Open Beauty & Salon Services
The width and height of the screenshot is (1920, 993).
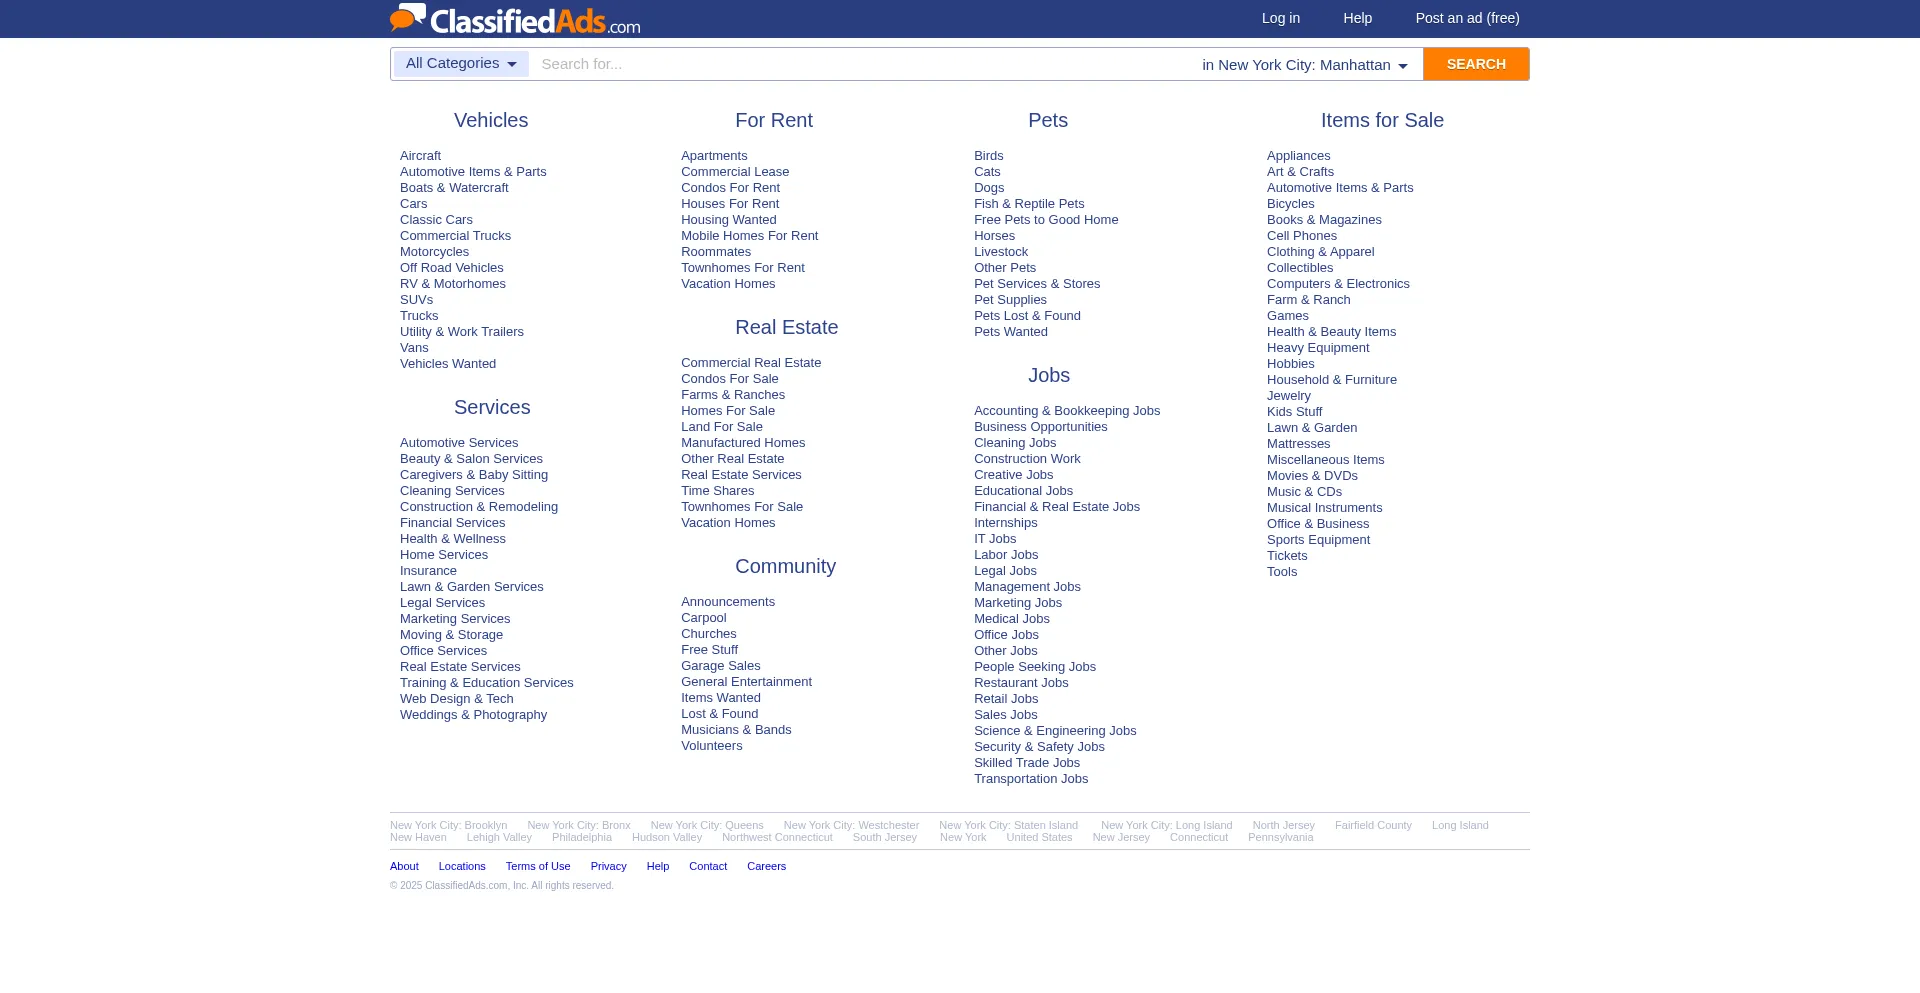471,459
